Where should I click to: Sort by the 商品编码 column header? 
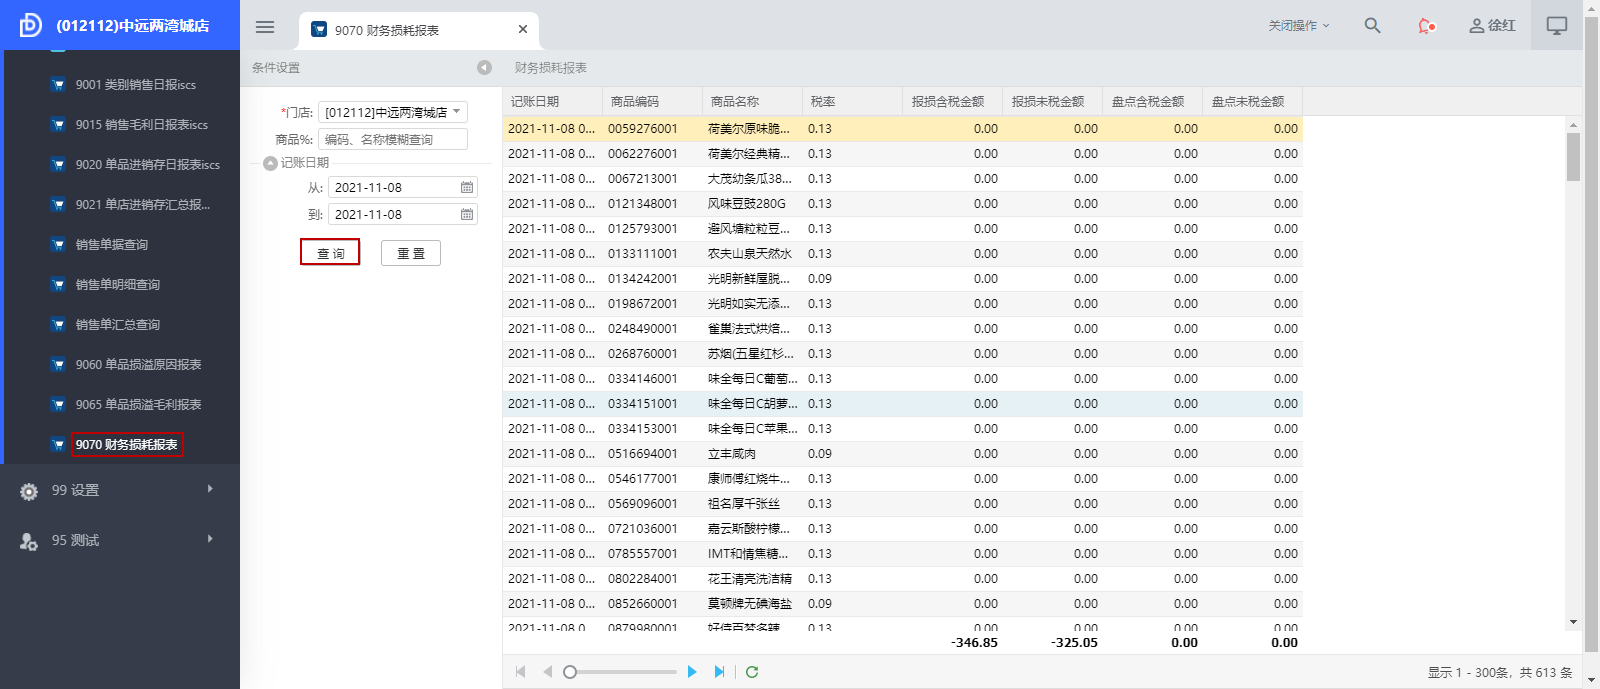653,102
